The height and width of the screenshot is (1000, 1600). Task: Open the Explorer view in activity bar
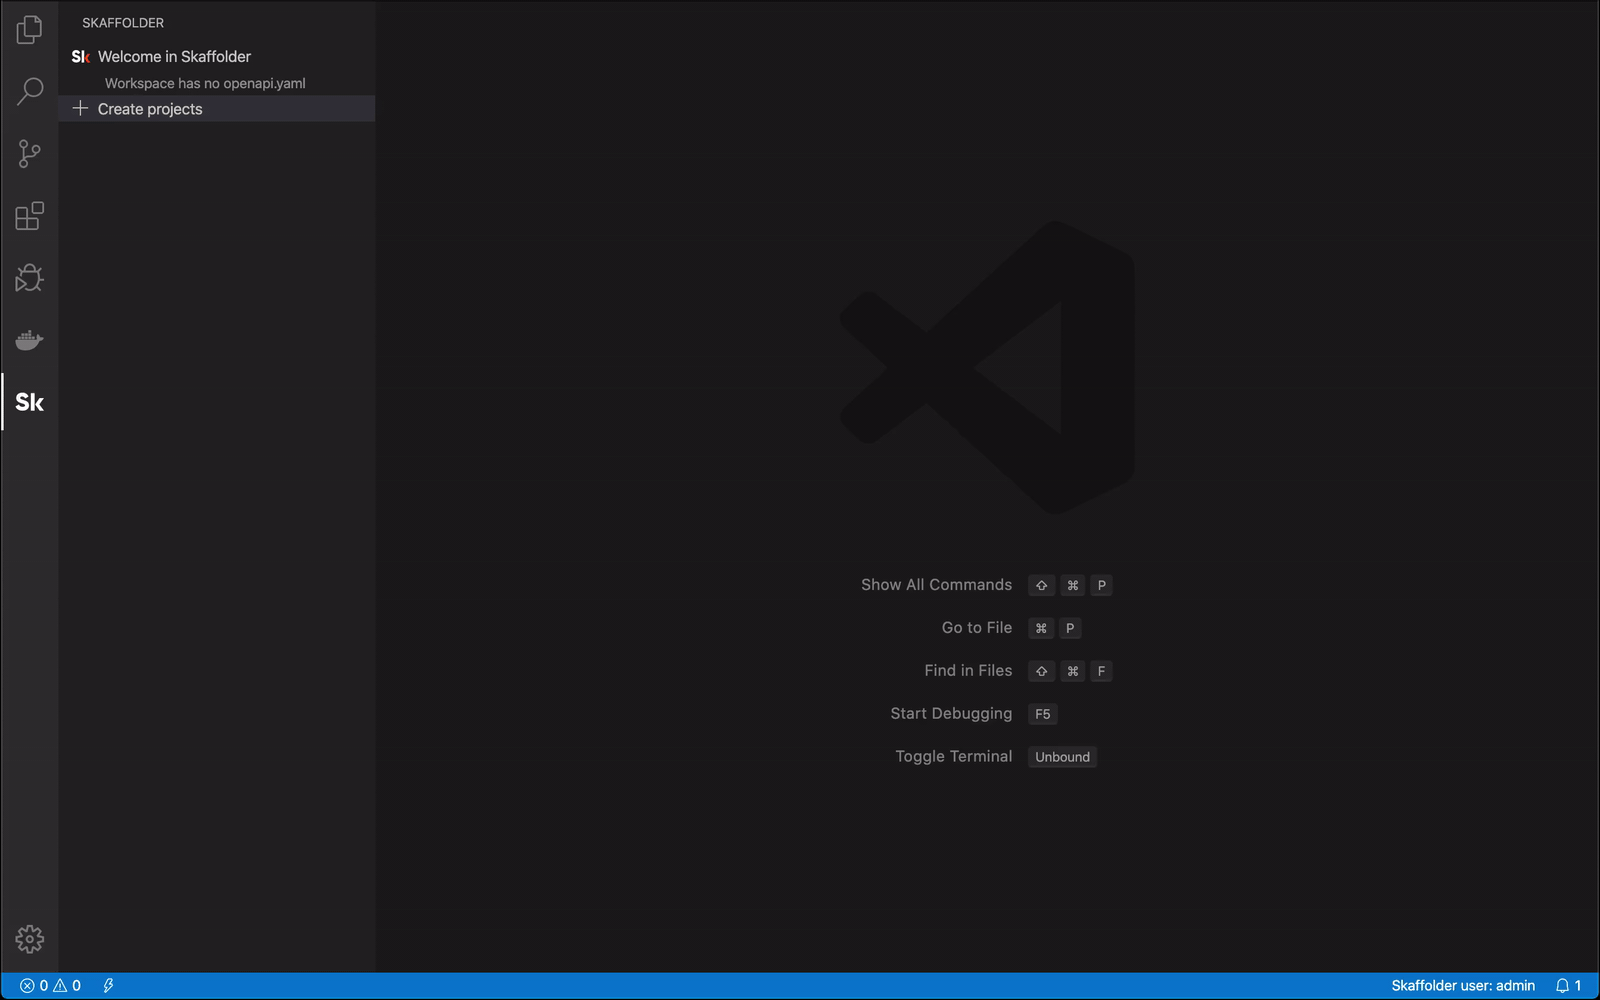pyautogui.click(x=29, y=30)
